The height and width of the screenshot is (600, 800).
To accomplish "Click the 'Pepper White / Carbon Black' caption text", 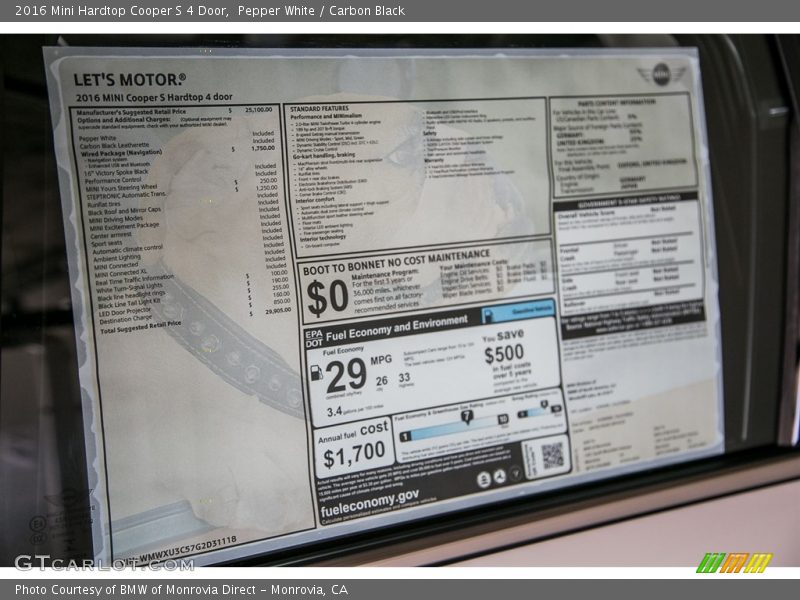I will [321, 11].
